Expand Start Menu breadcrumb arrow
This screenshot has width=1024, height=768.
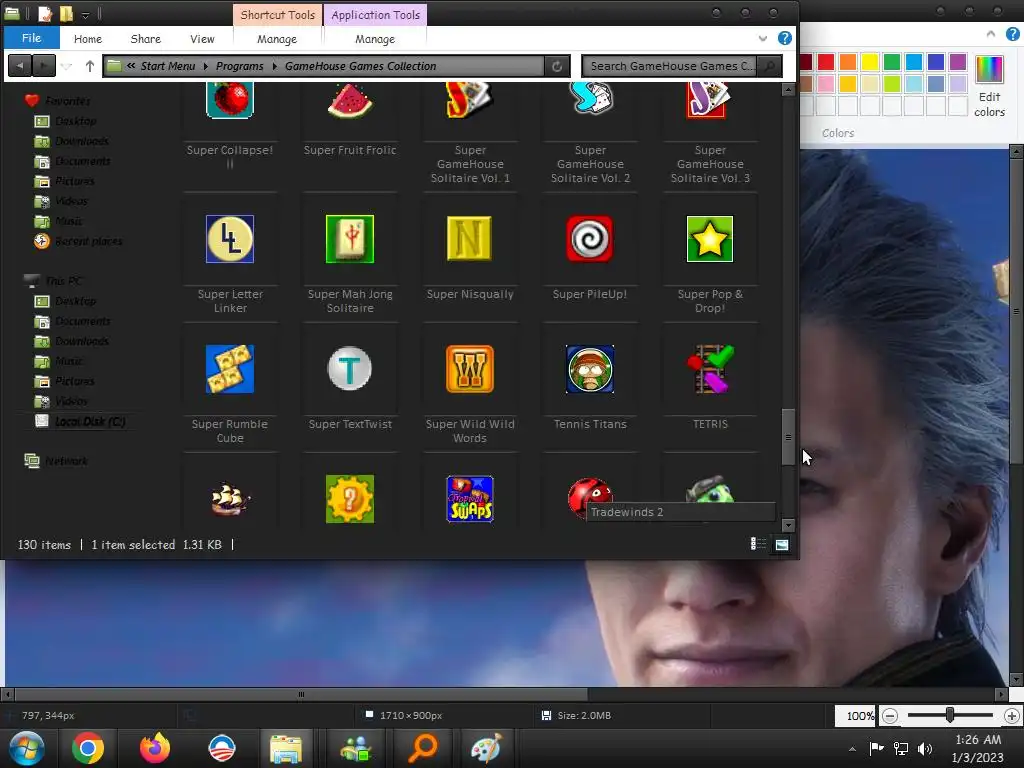206,66
